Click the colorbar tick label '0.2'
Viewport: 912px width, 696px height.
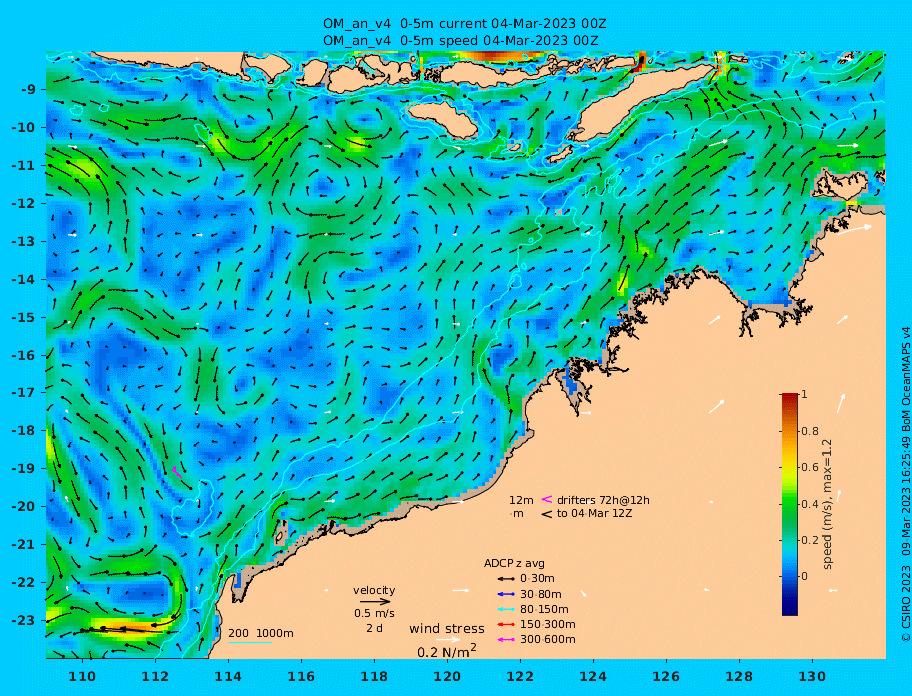[x=810, y=540]
